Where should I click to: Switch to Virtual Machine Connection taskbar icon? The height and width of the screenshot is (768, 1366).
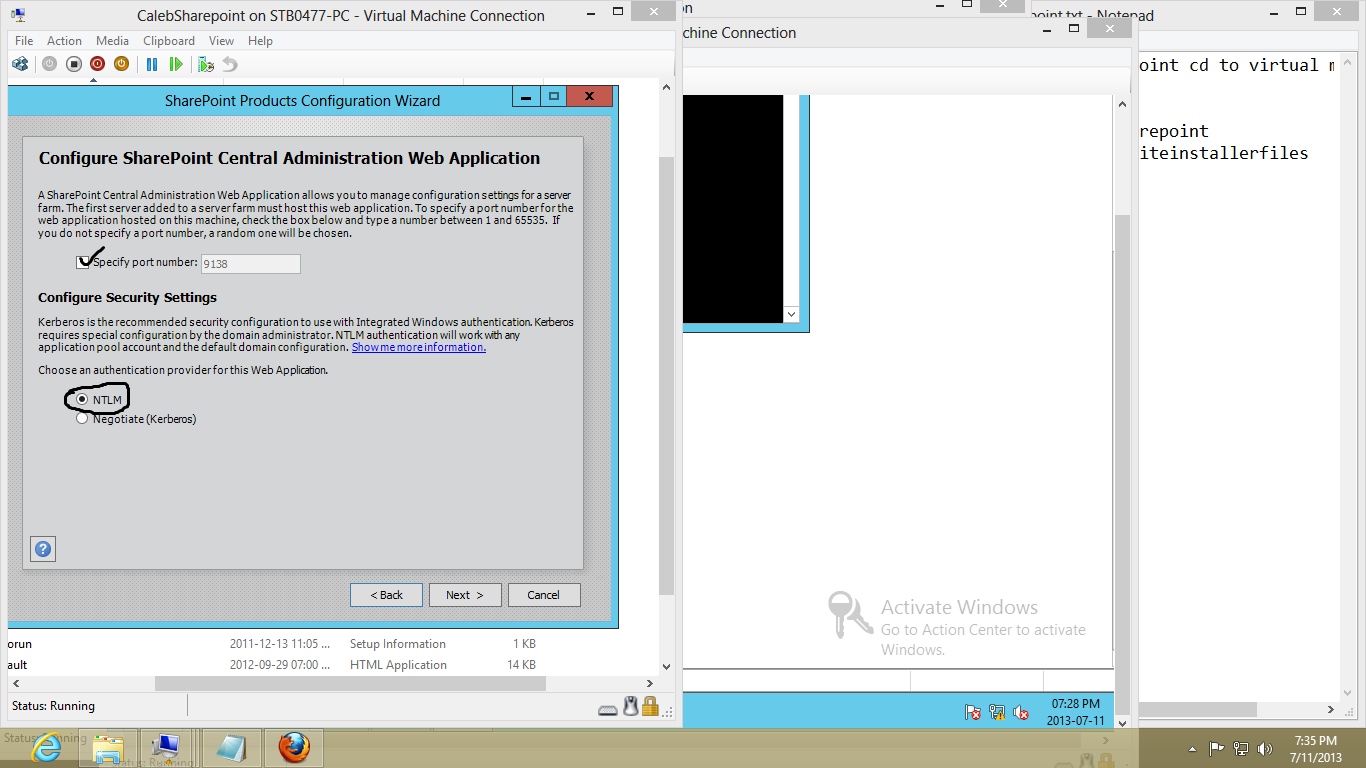tap(166, 748)
